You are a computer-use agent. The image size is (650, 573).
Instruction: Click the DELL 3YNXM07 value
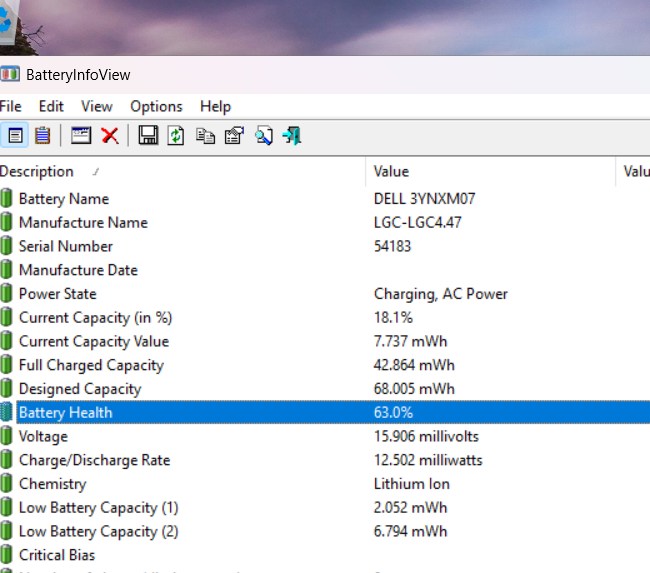424,199
